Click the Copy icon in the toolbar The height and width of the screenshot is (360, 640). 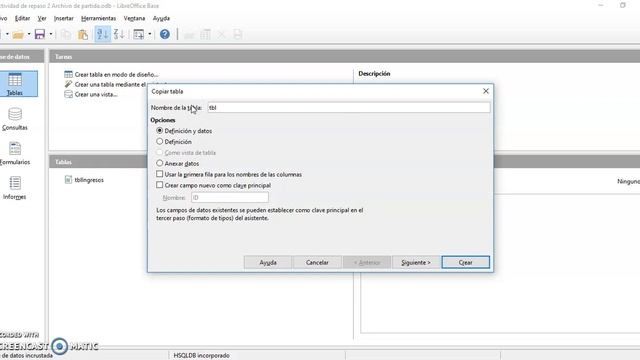click(66, 34)
